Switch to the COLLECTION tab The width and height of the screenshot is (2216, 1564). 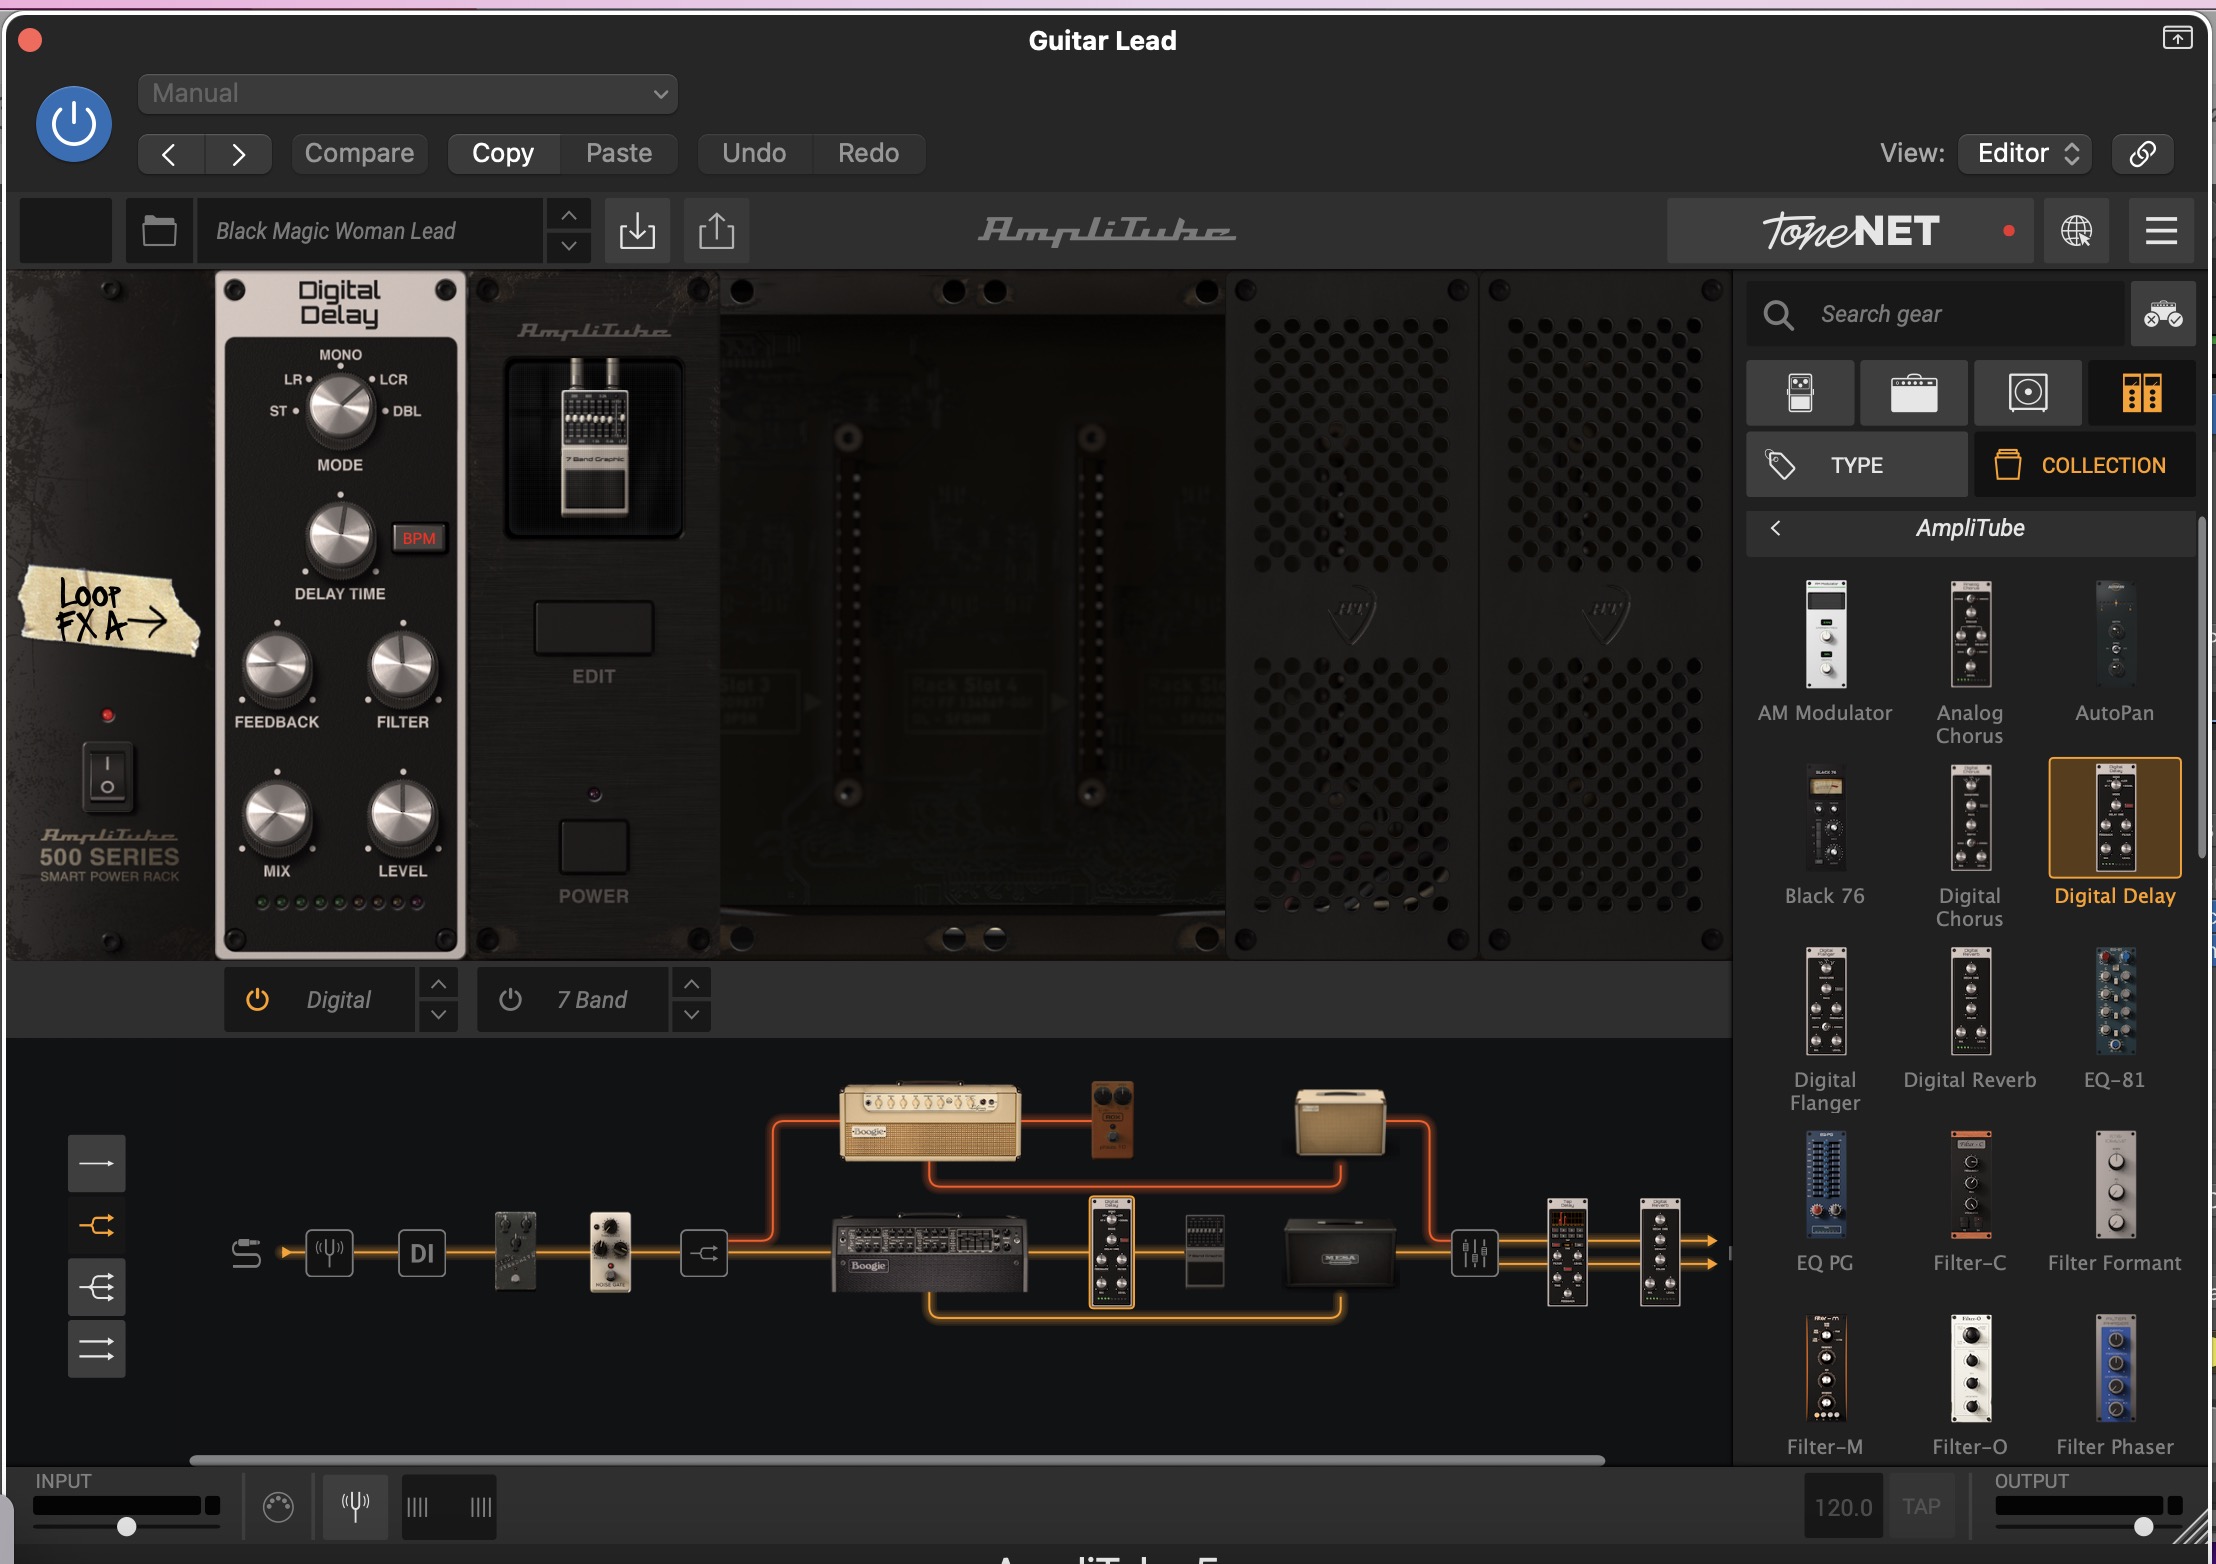click(x=2085, y=465)
